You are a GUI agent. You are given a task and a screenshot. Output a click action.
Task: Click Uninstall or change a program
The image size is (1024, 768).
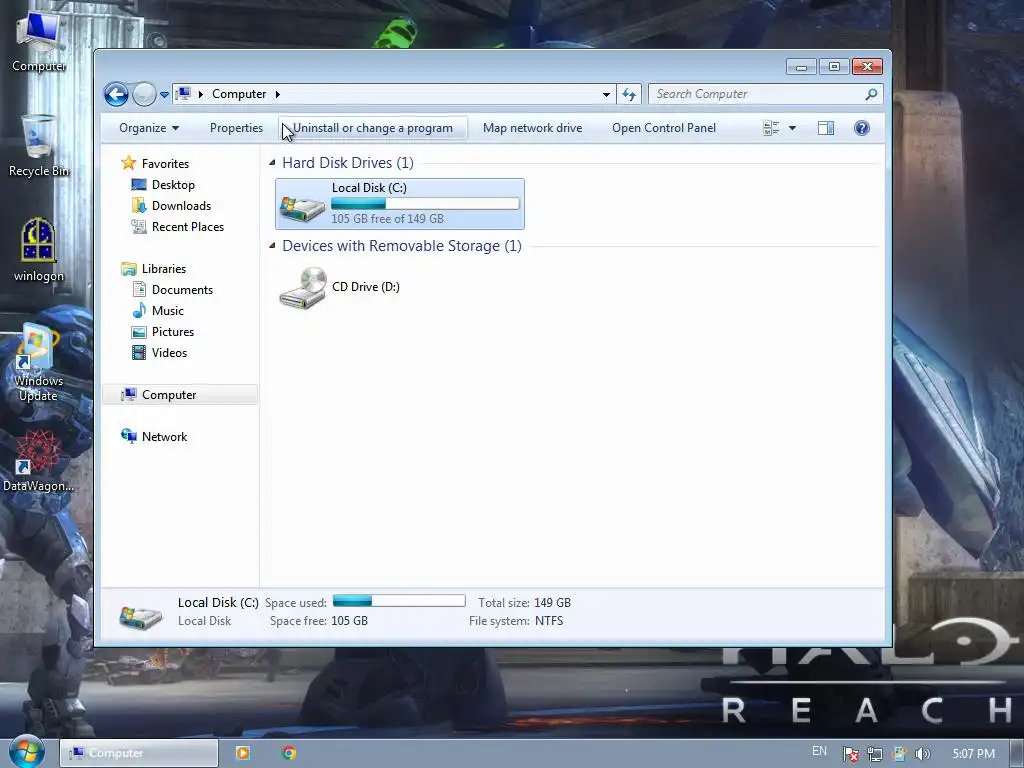[x=372, y=128]
